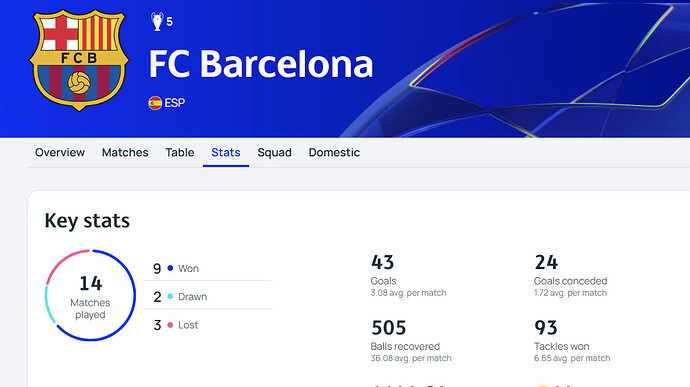The width and height of the screenshot is (690, 387).
Task: Click the FC Barcelona title text
Action: click(x=261, y=64)
